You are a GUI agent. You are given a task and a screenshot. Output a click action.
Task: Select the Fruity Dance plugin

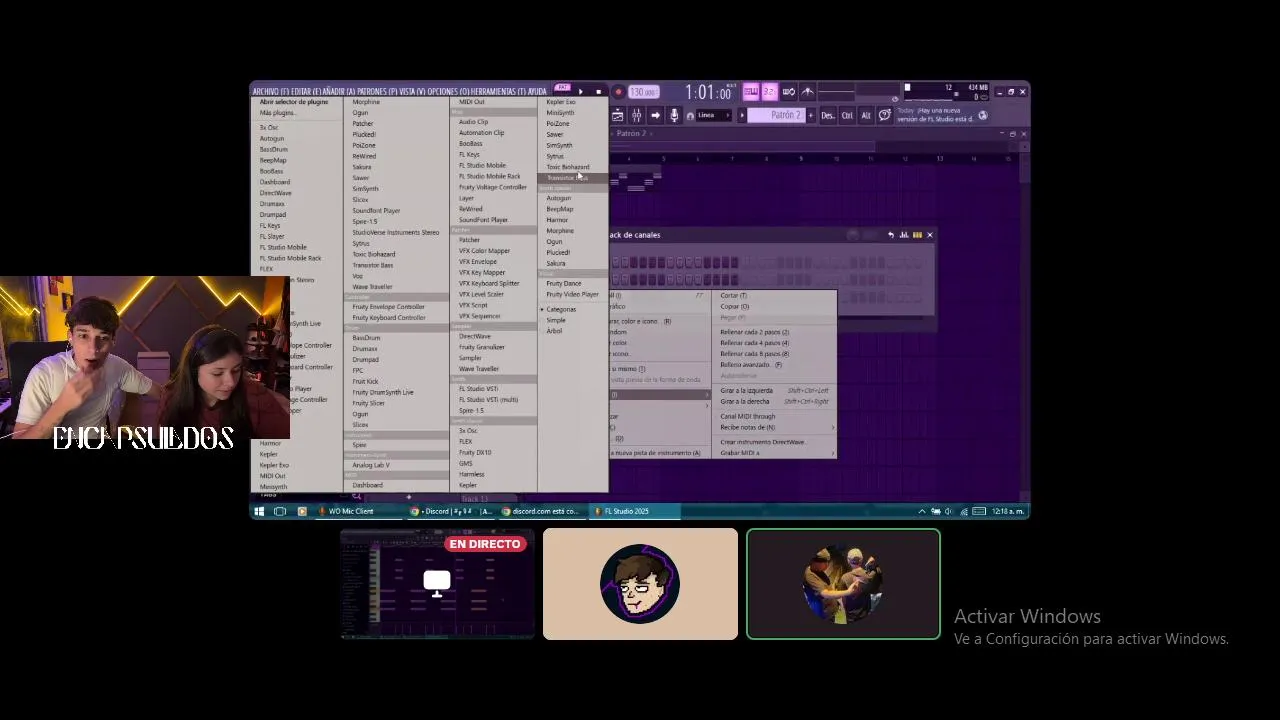(564, 283)
